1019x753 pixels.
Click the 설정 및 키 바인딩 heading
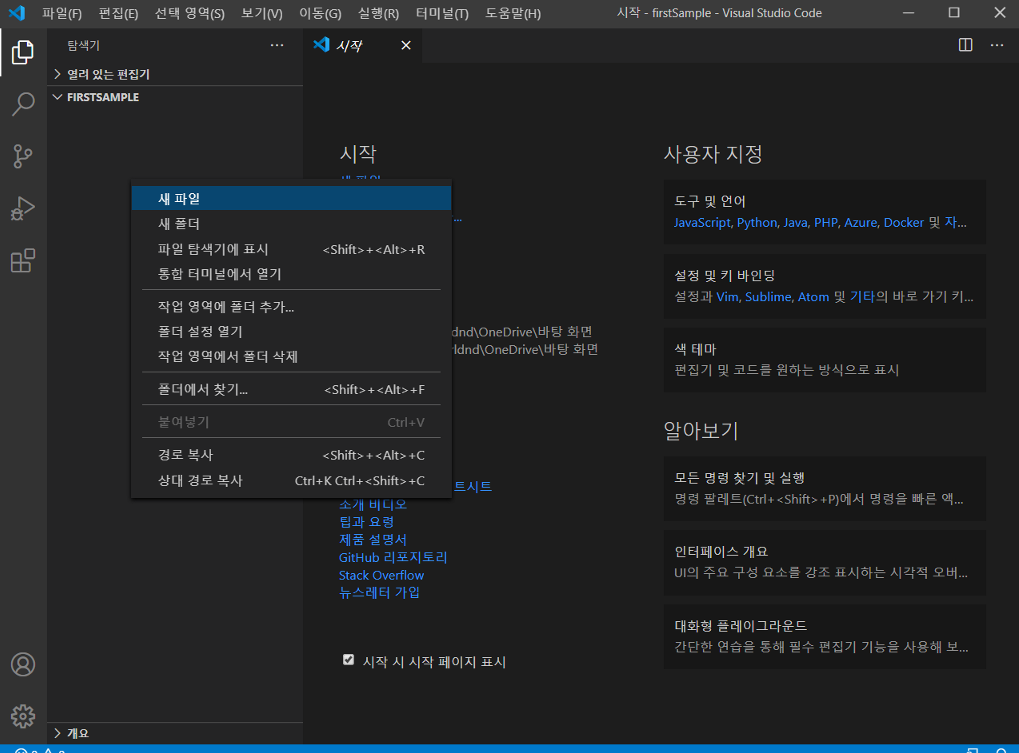(725, 275)
